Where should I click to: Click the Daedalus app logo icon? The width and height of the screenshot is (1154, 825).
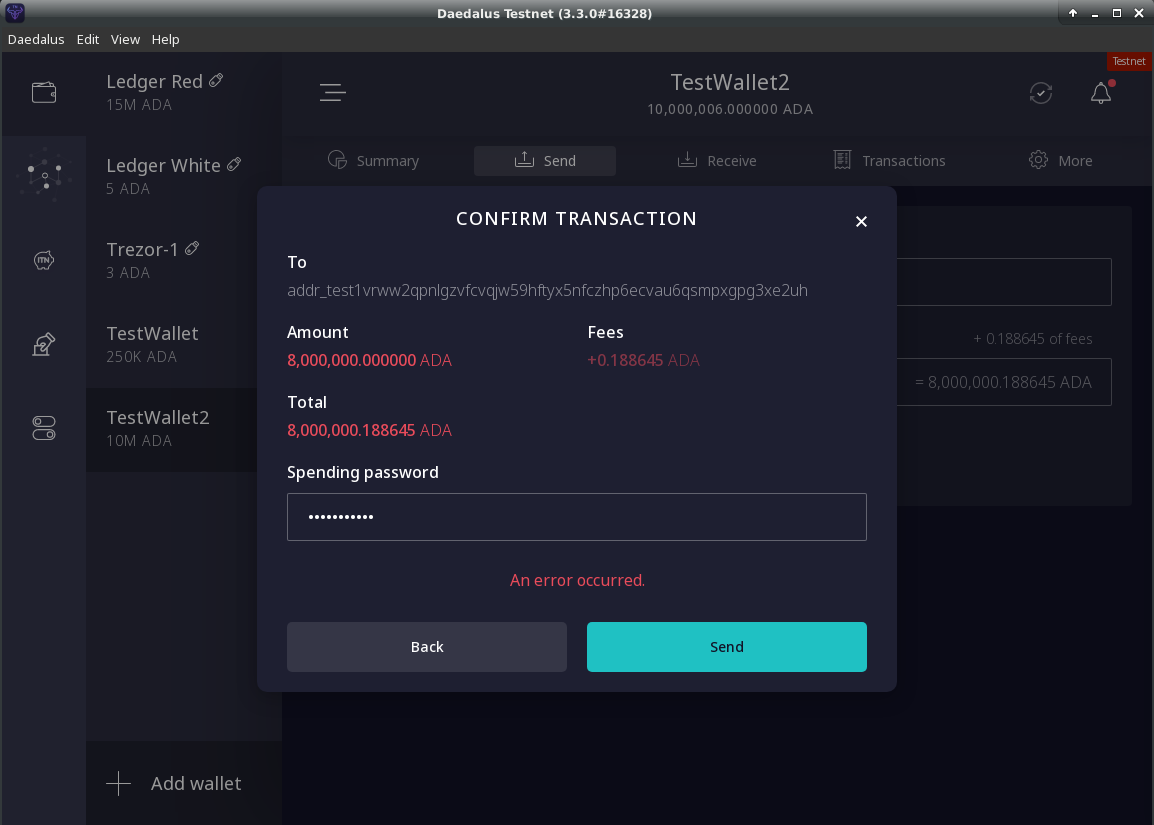click(x=15, y=13)
